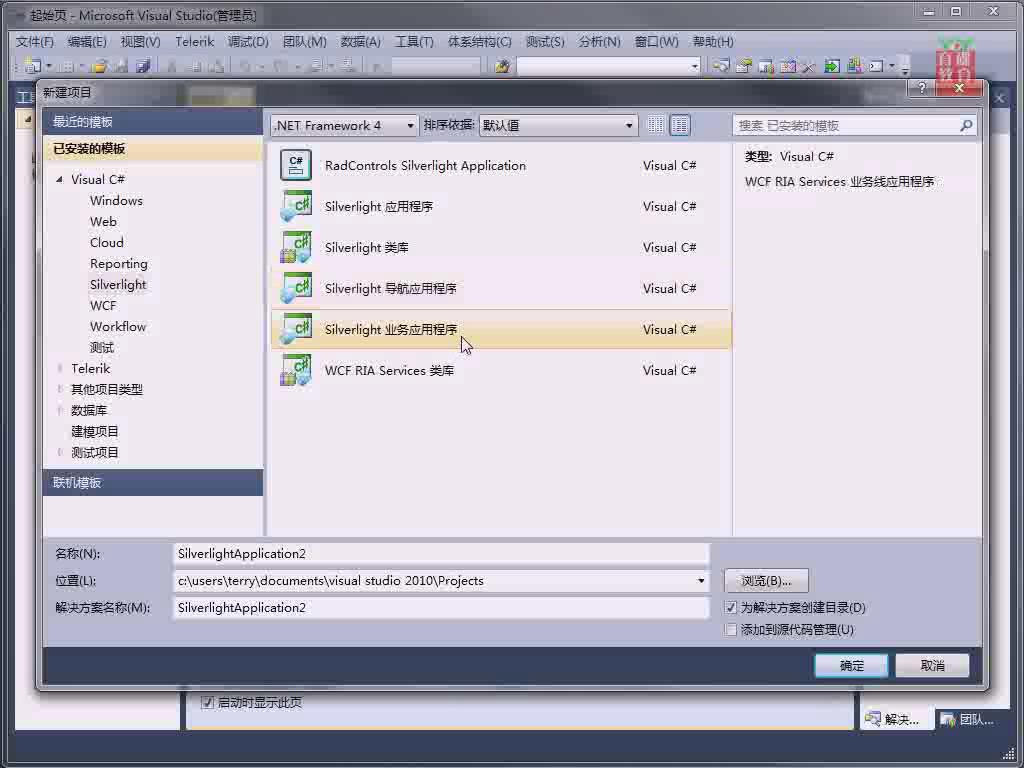Select Web under Visual C#

103,221
